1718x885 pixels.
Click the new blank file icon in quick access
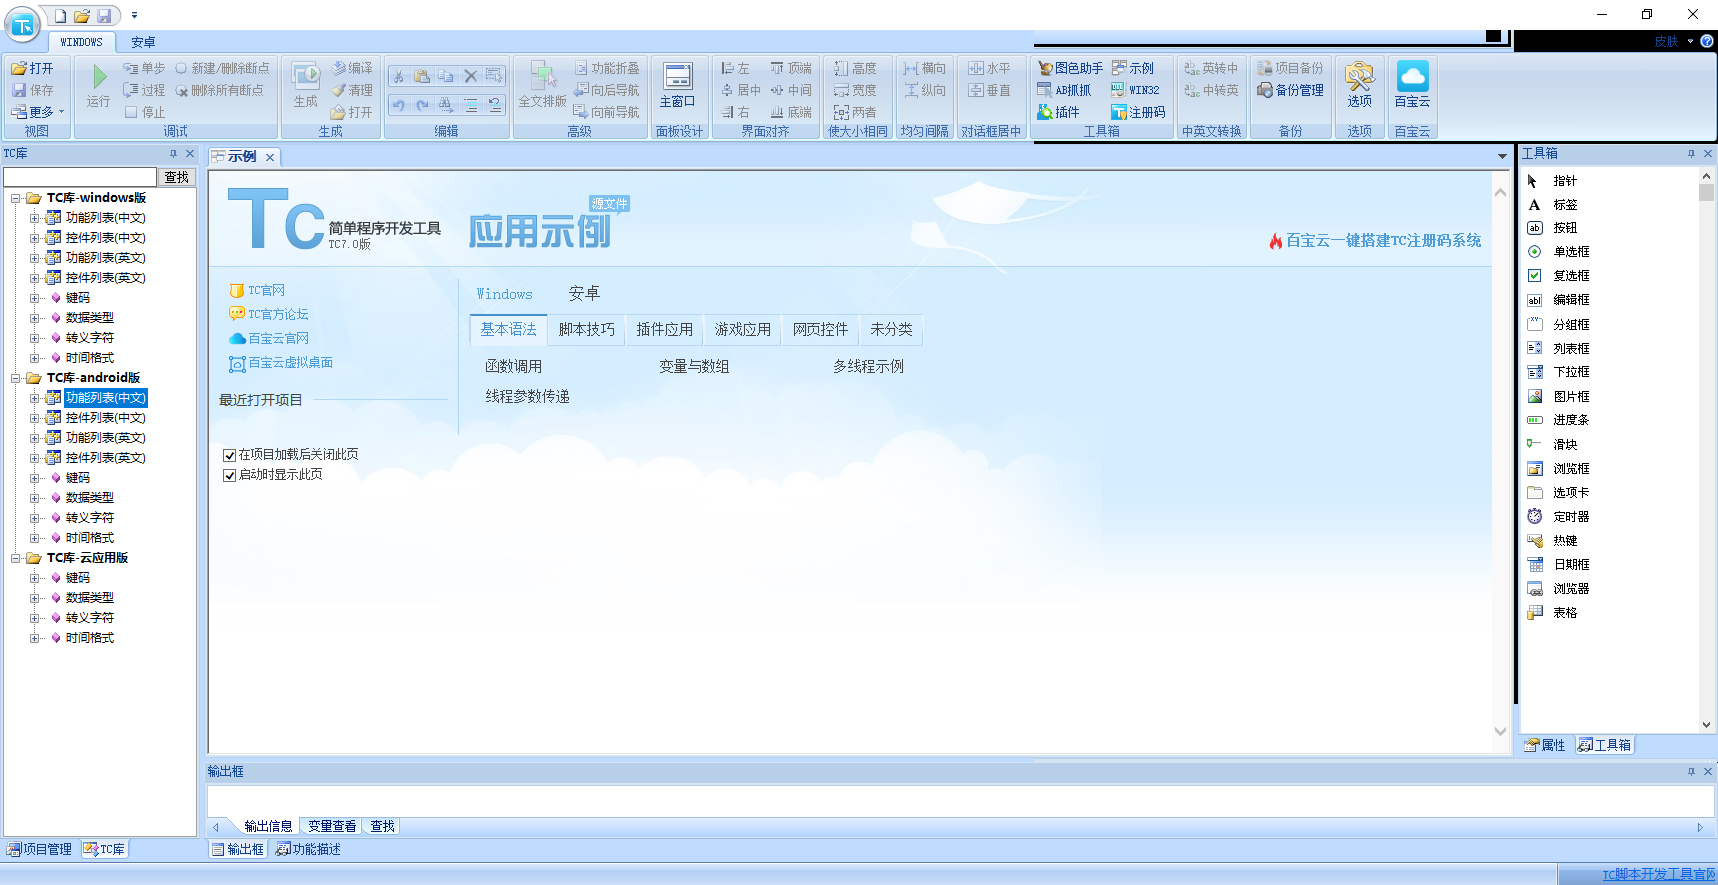(x=61, y=16)
